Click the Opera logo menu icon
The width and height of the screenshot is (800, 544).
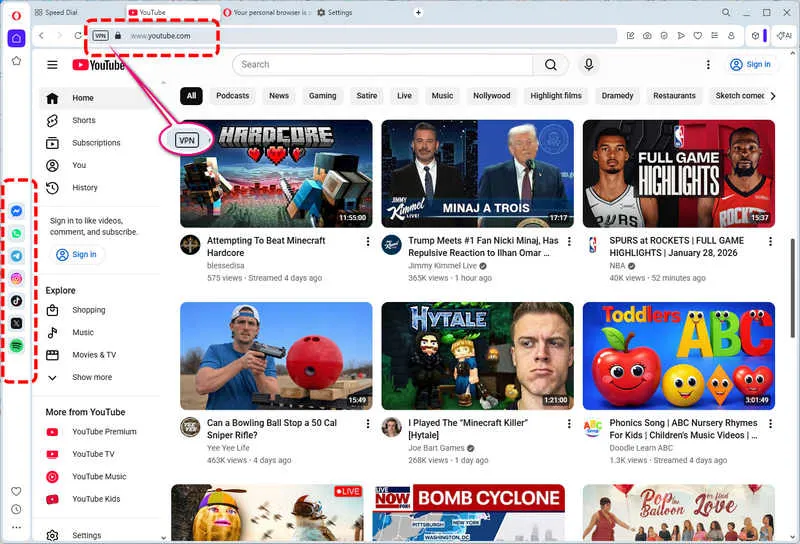click(16, 15)
